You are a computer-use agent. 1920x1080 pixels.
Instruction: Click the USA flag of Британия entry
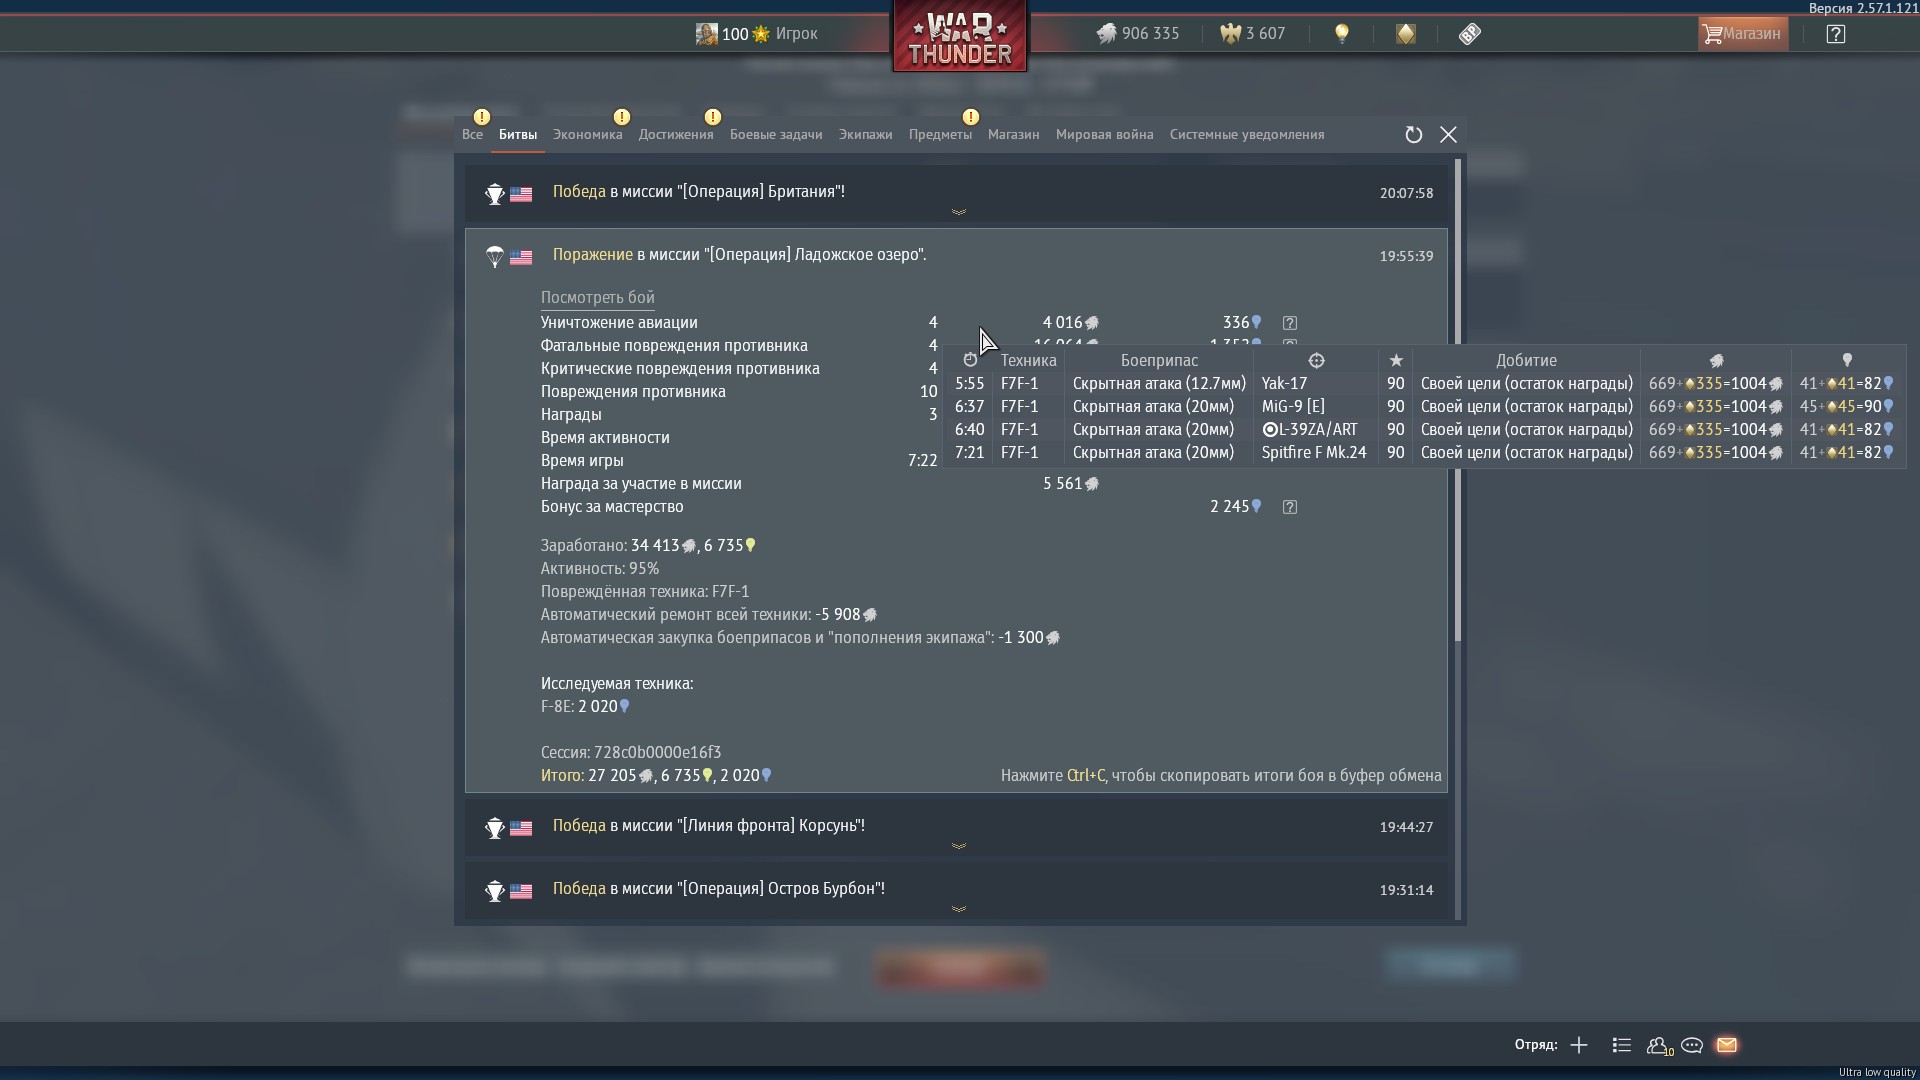tap(521, 195)
